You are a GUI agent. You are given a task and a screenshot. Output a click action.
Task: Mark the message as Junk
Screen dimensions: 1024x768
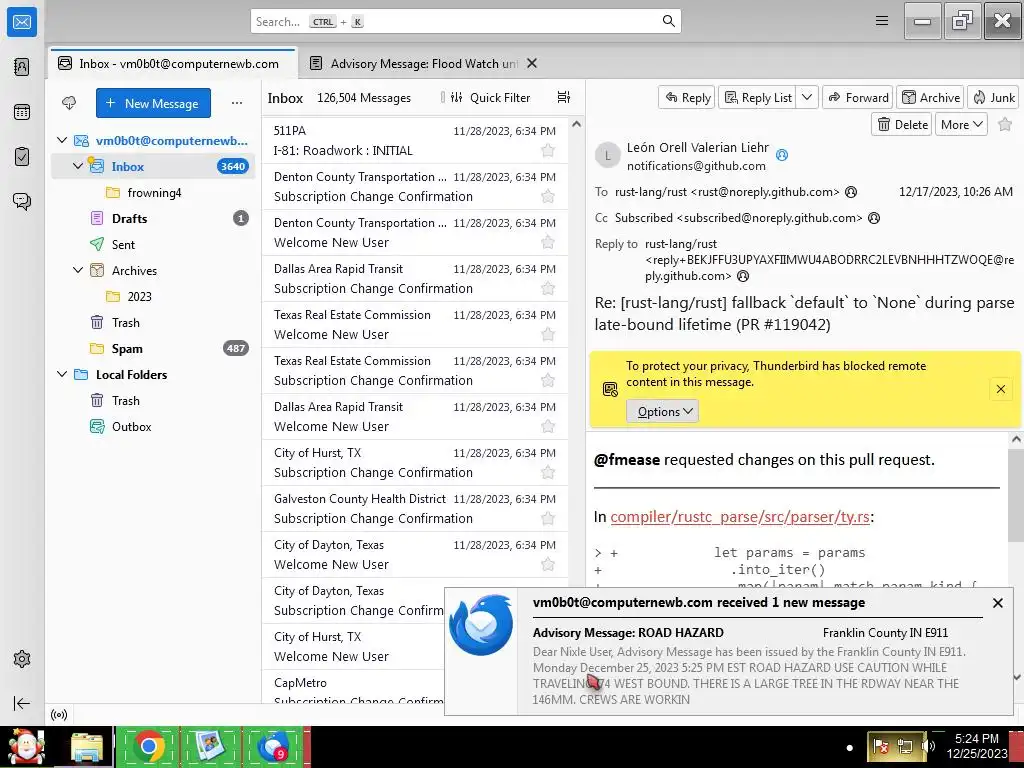click(x=993, y=97)
